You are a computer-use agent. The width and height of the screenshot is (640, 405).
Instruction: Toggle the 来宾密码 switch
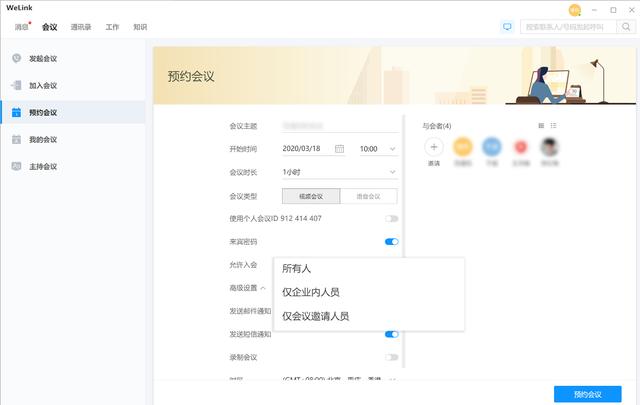pyautogui.click(x=391, y=242)
